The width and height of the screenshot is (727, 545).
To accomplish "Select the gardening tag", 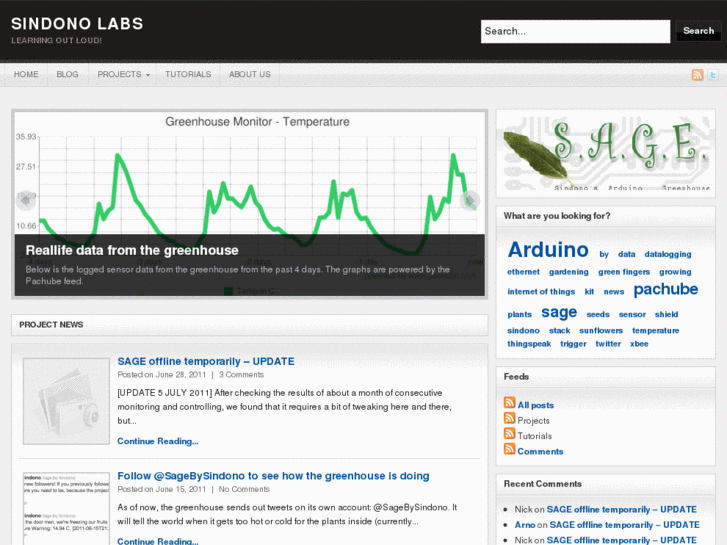I will click(x=568, y=272).
